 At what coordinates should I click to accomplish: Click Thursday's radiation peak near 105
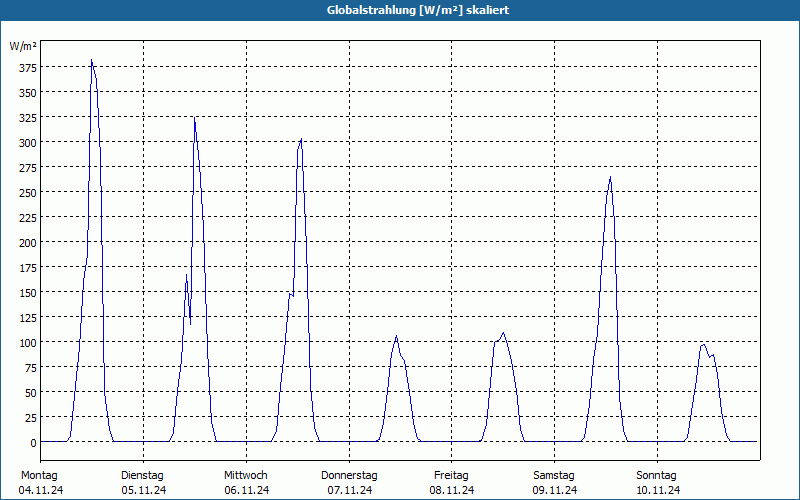[396, 336]
